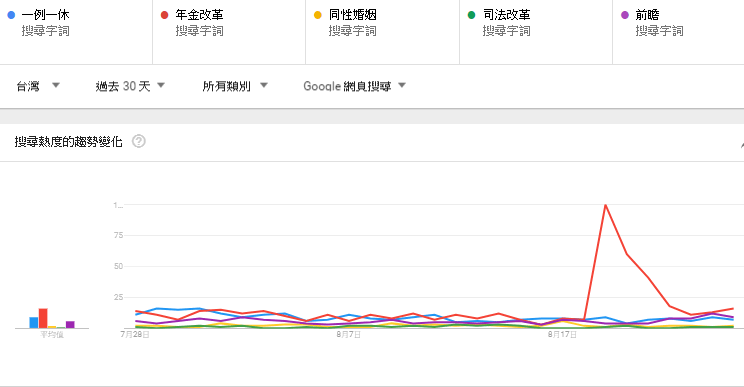This screenshot has height=387, width=744.
Task: Click the red average bar
Action: point(43,318)
